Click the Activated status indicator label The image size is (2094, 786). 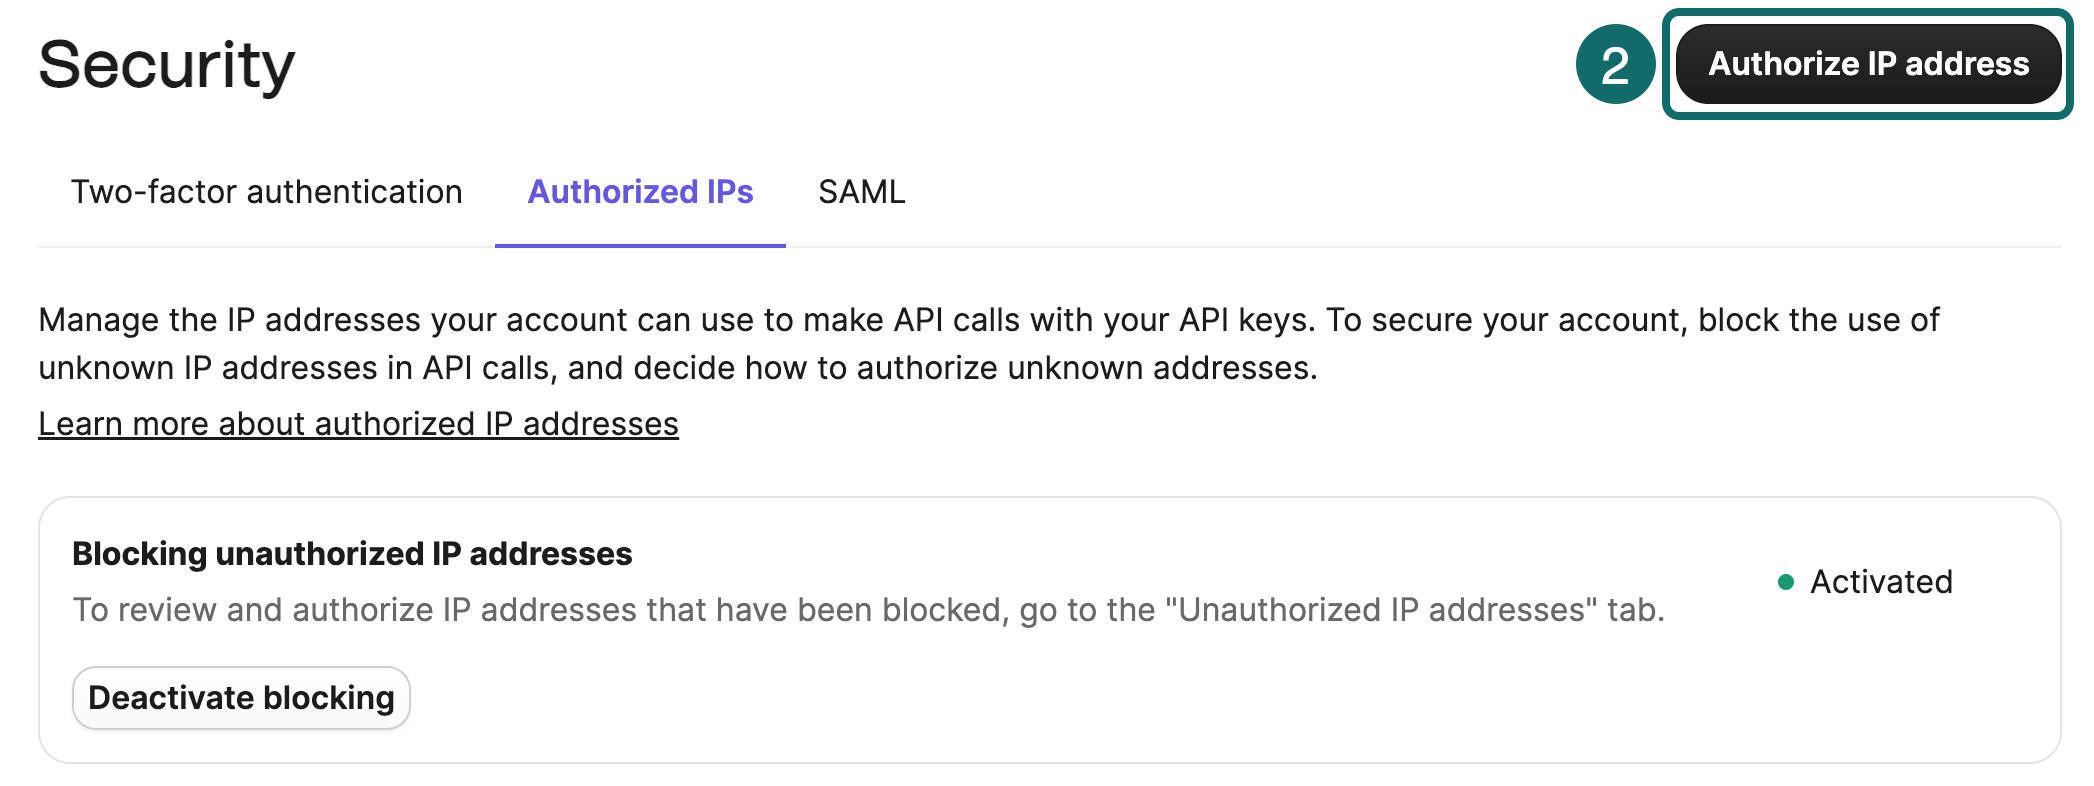tap(1880, 582)
